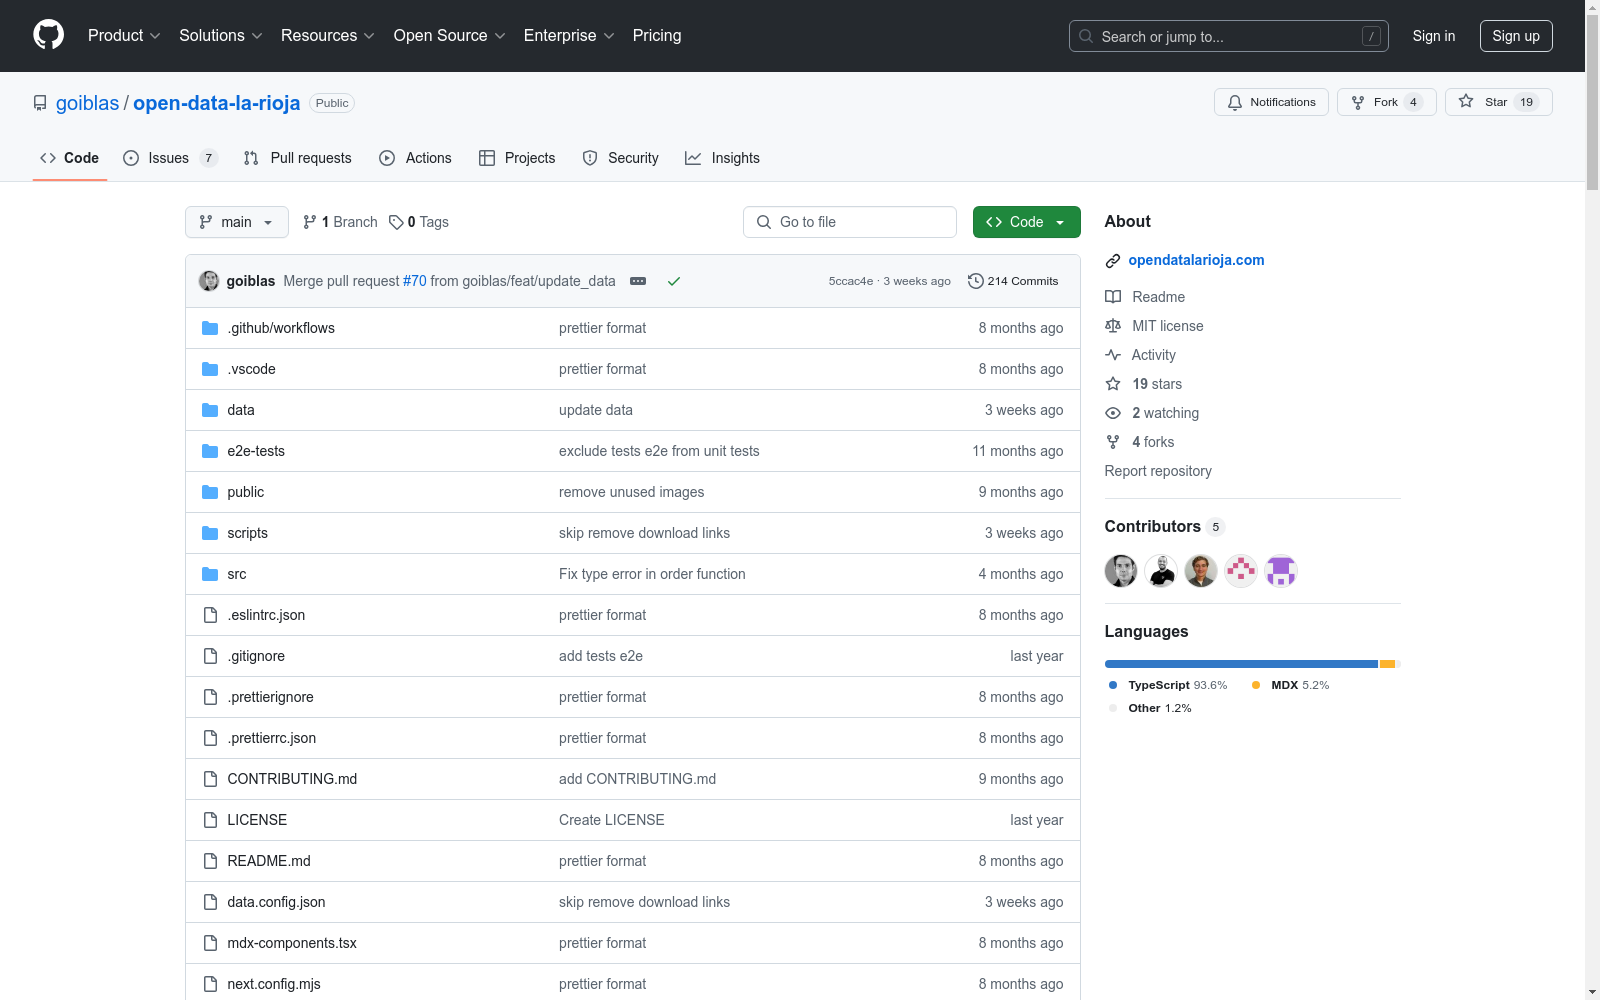Open the purple identicon contributor avatar

[x=1281, y=571]
